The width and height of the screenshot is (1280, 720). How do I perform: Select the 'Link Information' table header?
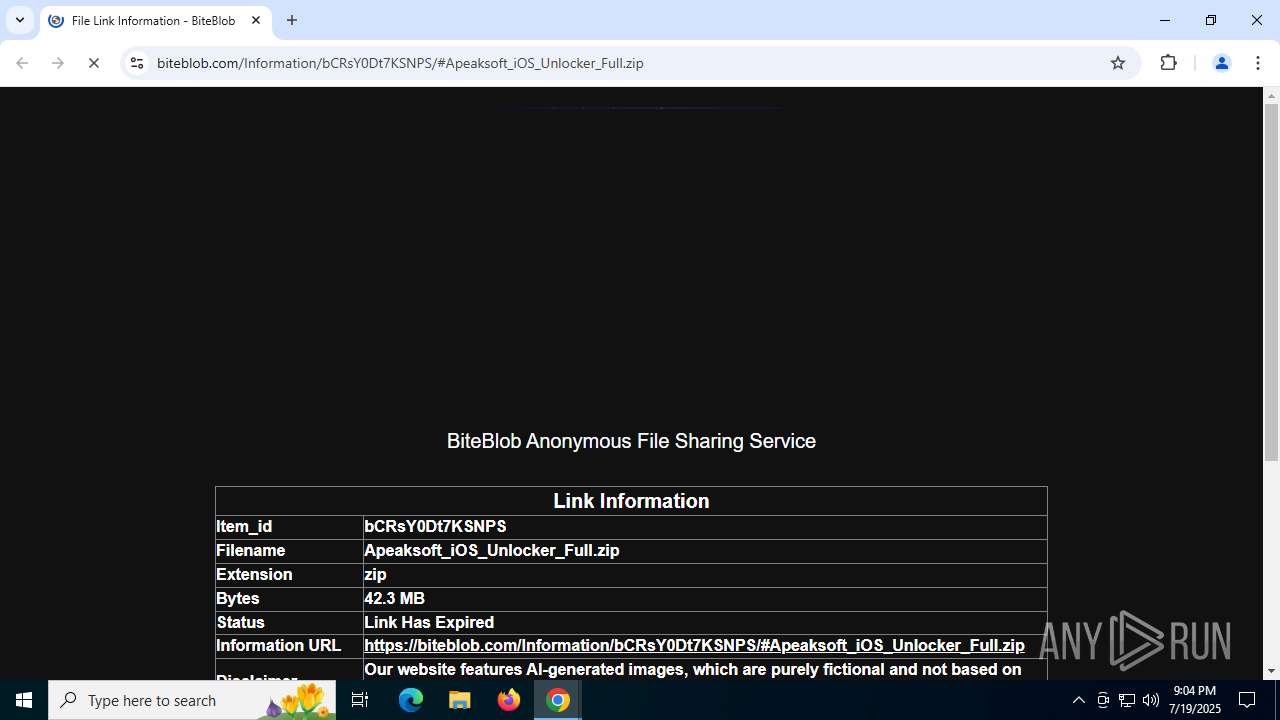pyautogui.click(x=631, y=501)
